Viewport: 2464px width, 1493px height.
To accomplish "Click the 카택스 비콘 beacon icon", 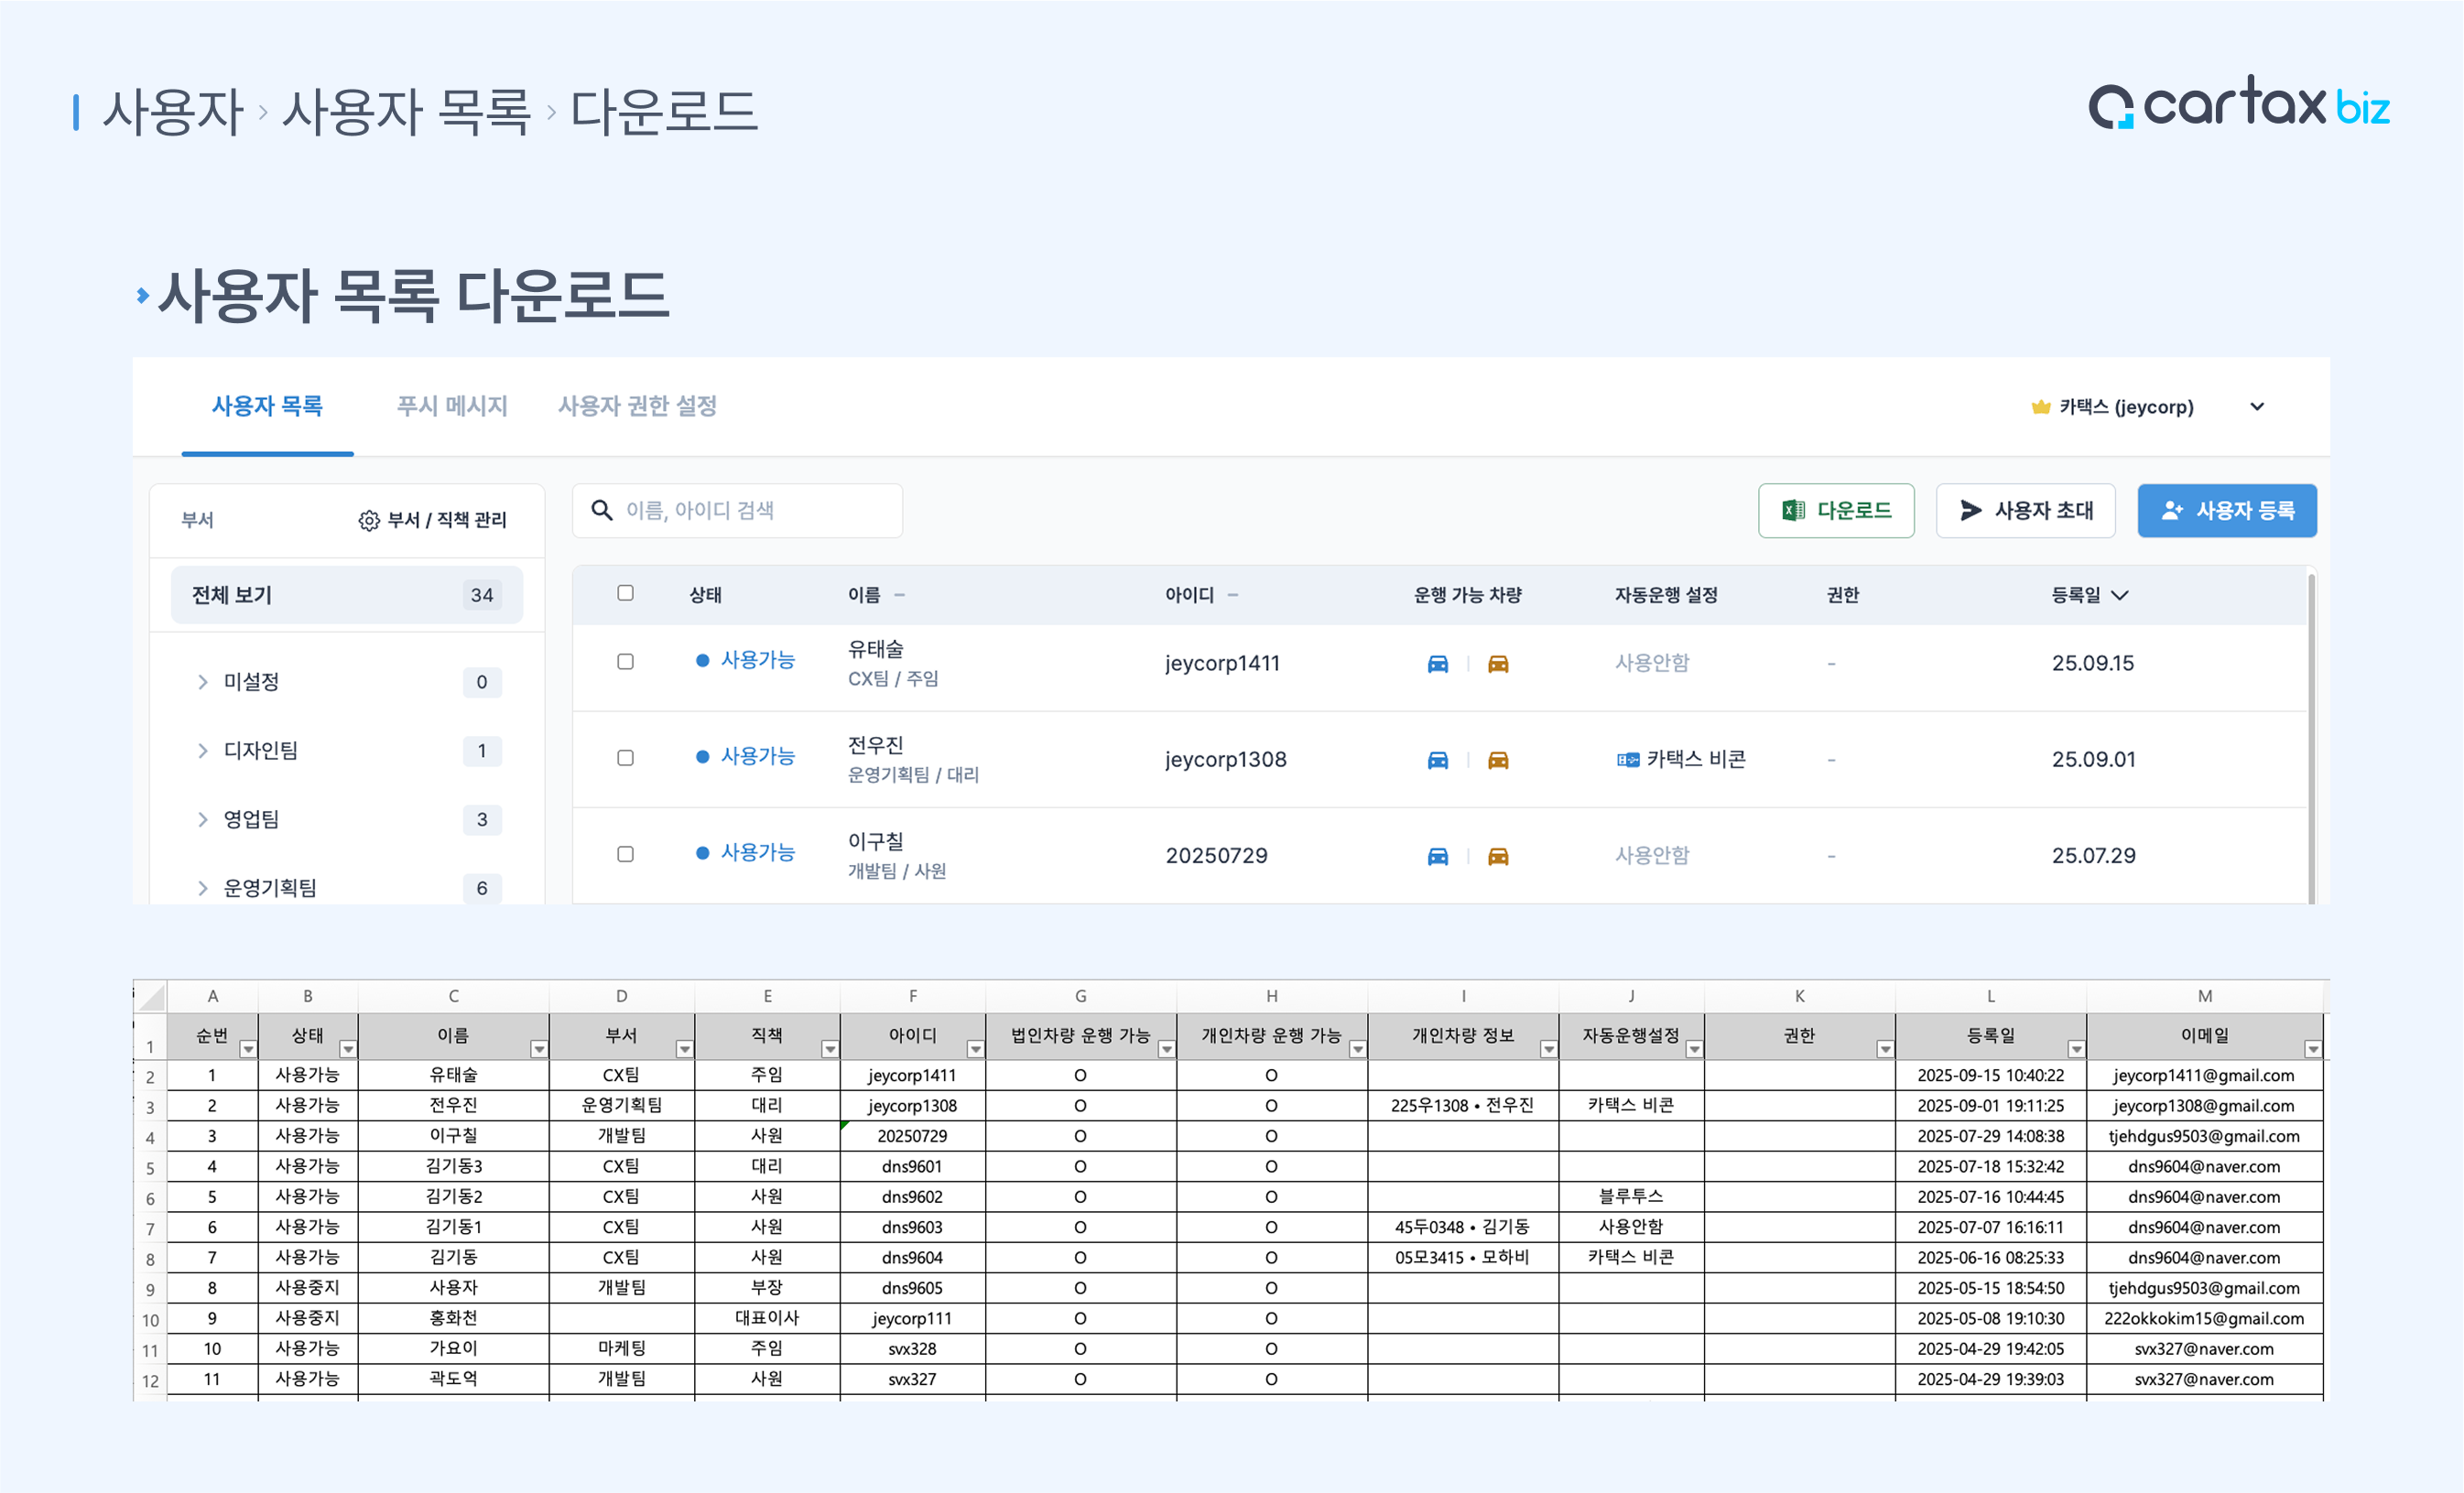I will point(1627,760).
